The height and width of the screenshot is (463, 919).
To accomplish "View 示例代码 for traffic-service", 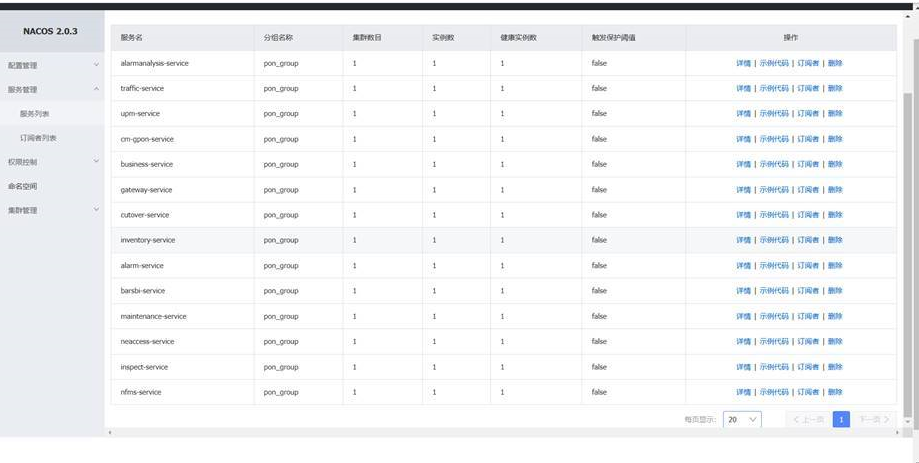I will coord(774,88).
